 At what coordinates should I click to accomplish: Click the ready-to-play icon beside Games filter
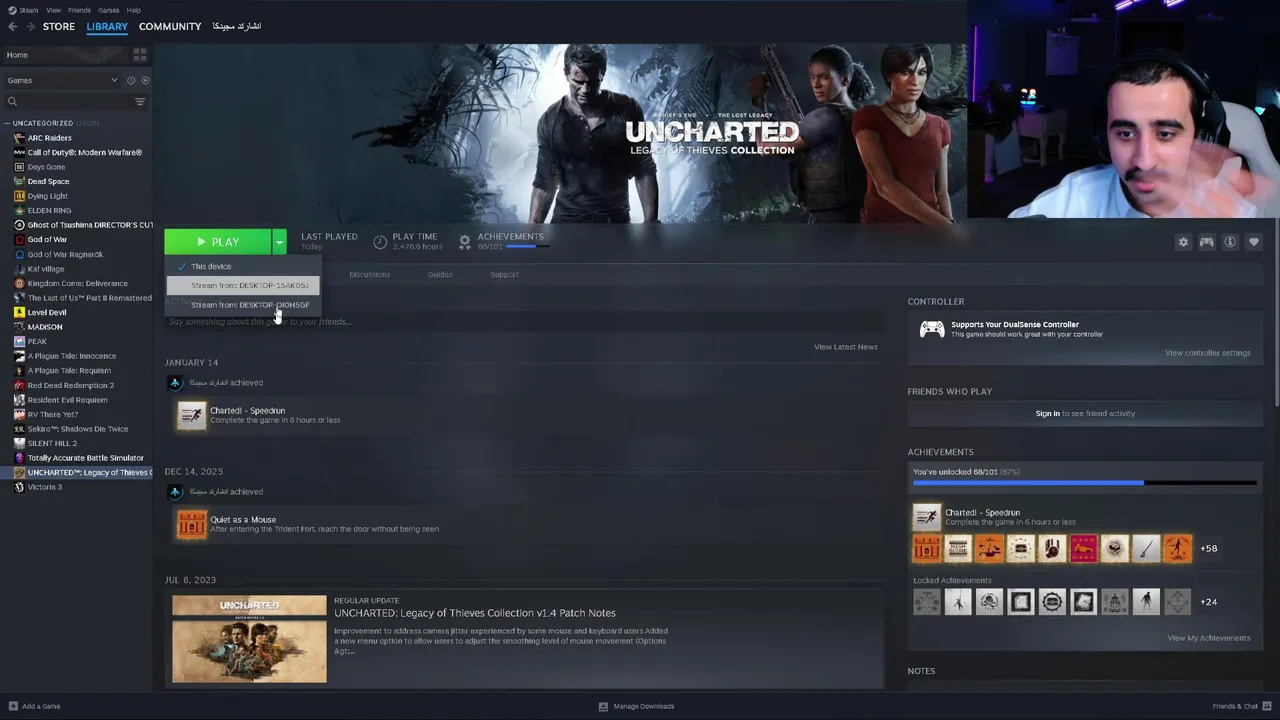tap(145, 80)
